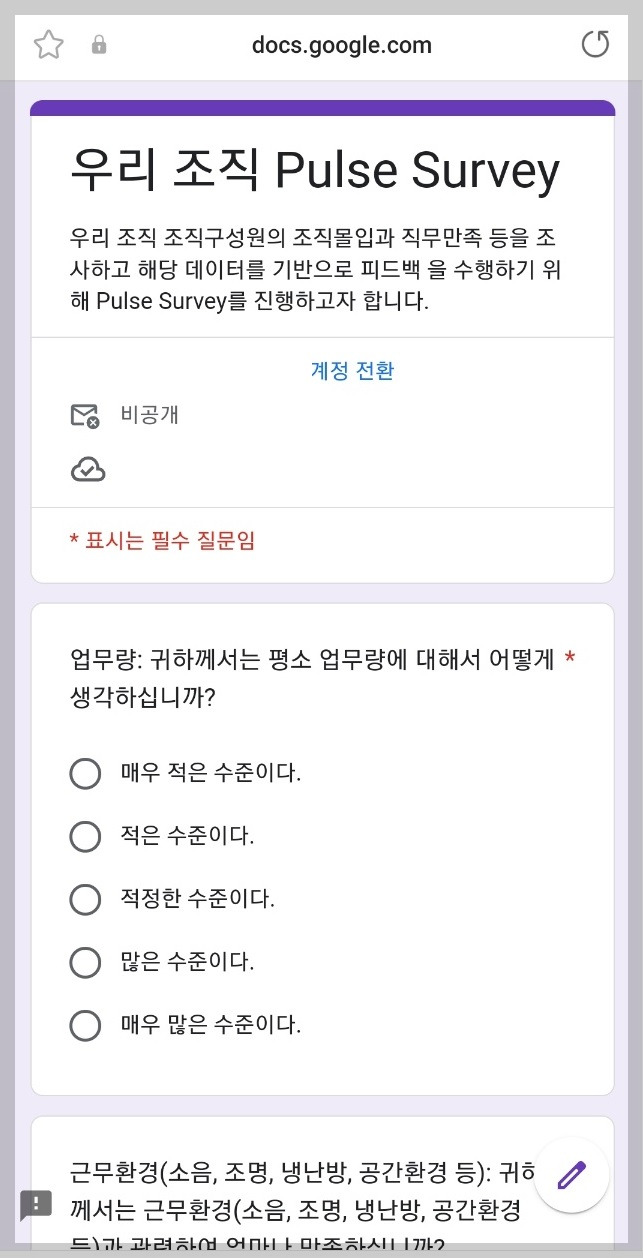Click the '계정 전환' link
The width and height of the screenshot is (643, 1258).
click(352, 371)
